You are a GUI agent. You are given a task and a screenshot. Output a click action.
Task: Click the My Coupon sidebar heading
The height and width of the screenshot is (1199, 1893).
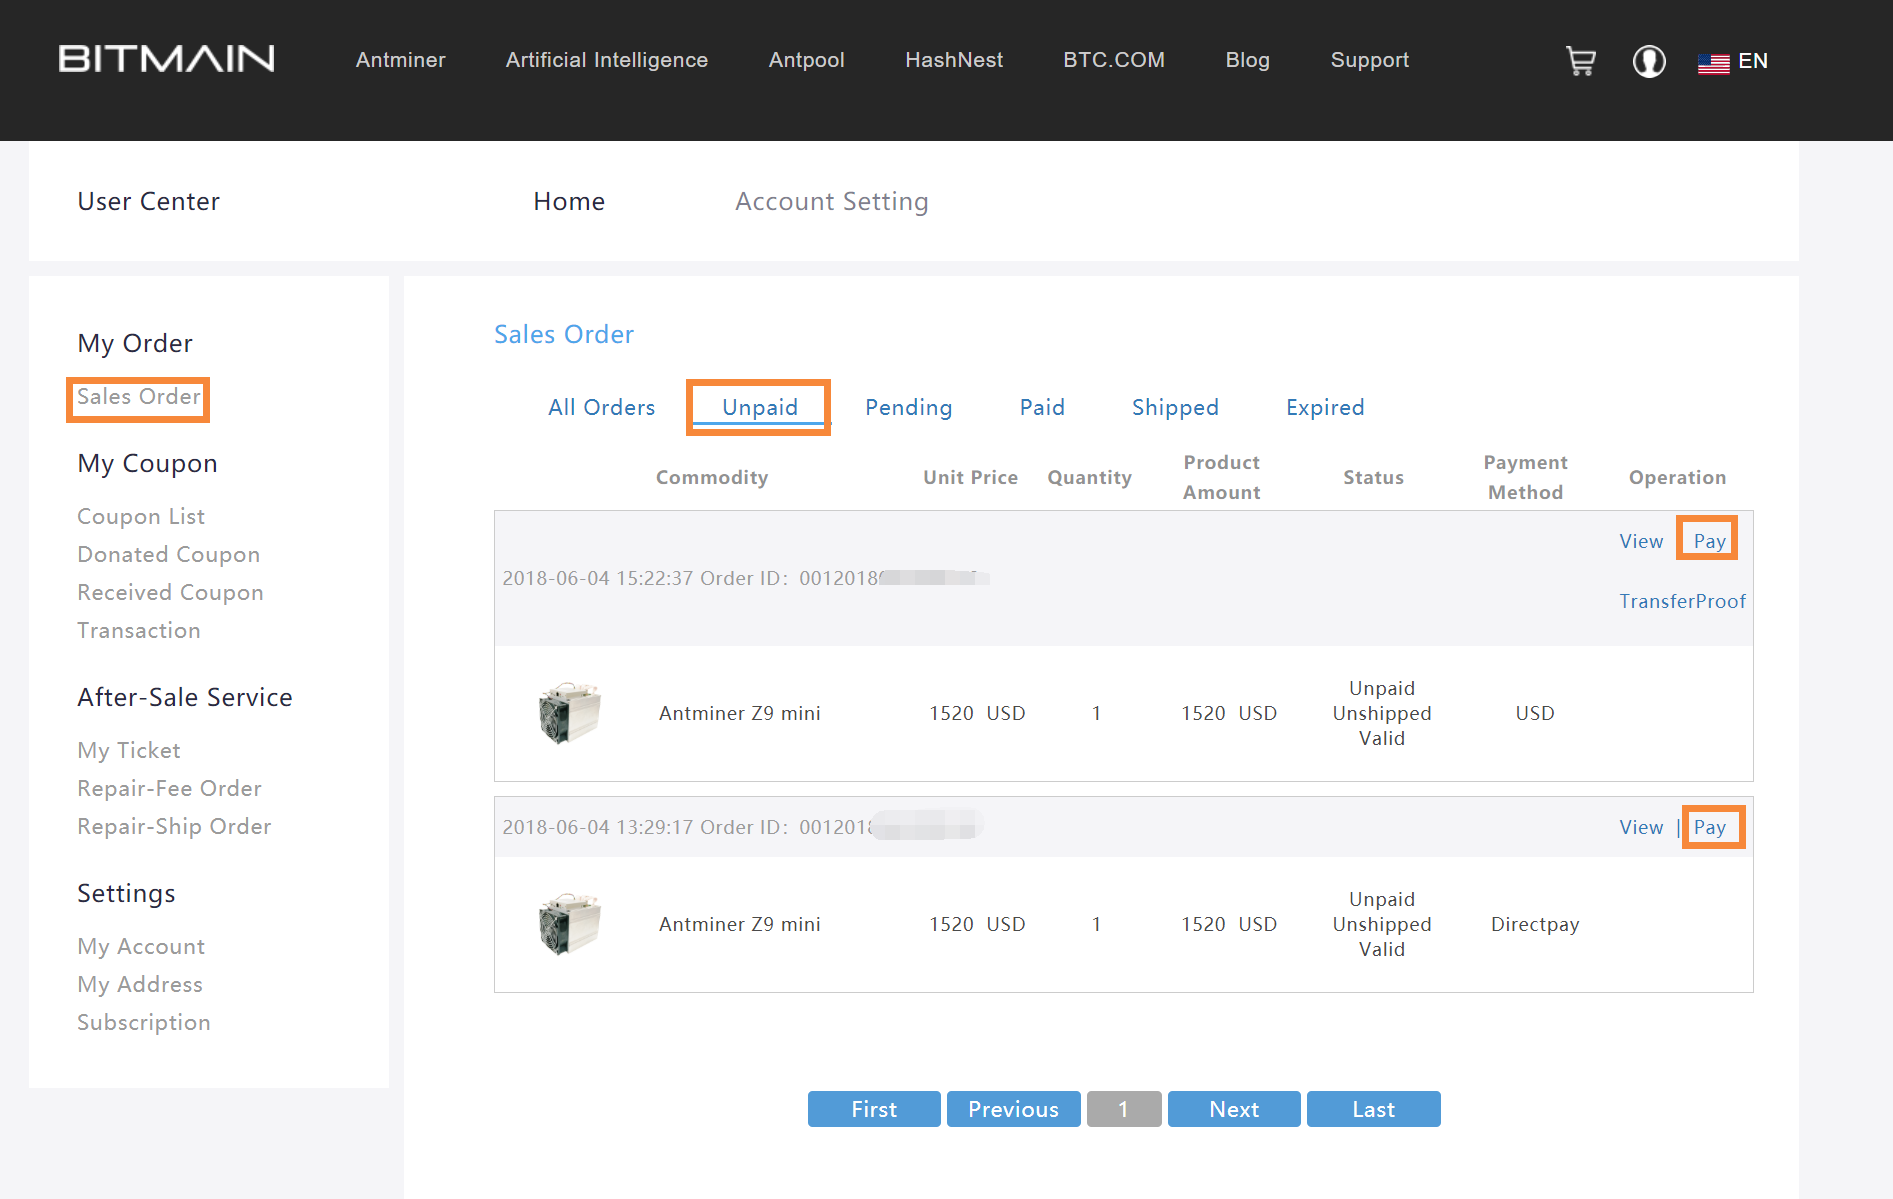coord(147,463)
